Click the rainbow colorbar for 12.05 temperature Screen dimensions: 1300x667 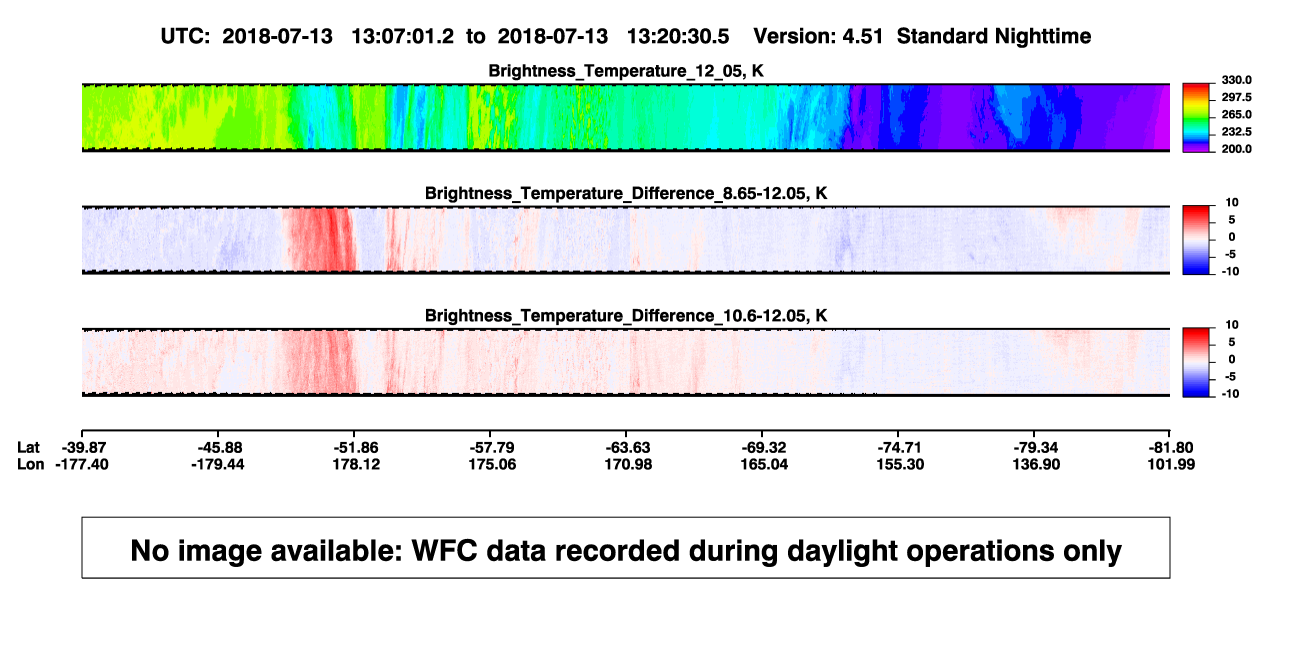point(1197,117)
